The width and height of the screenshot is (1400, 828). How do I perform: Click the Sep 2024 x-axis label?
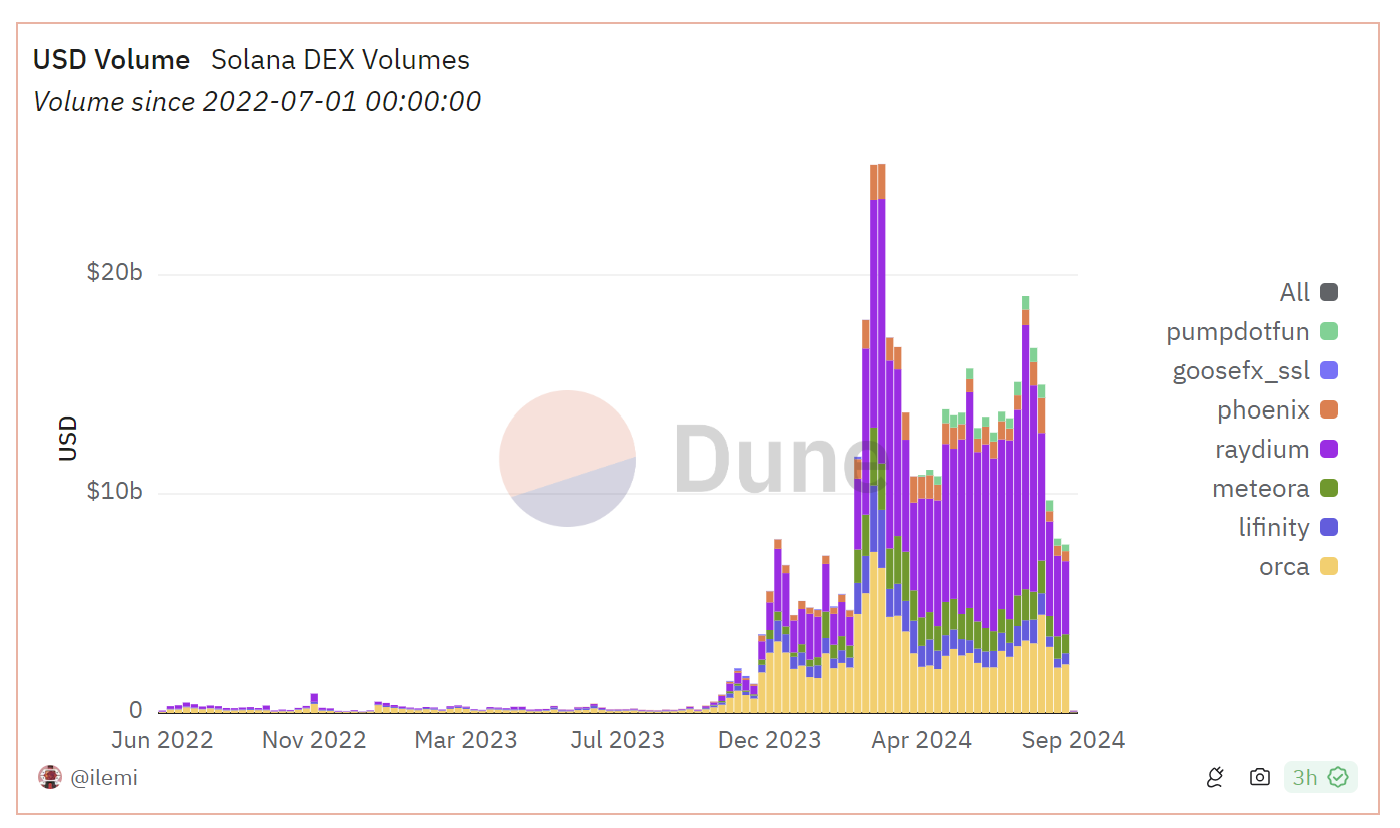tap(1074, 740)
